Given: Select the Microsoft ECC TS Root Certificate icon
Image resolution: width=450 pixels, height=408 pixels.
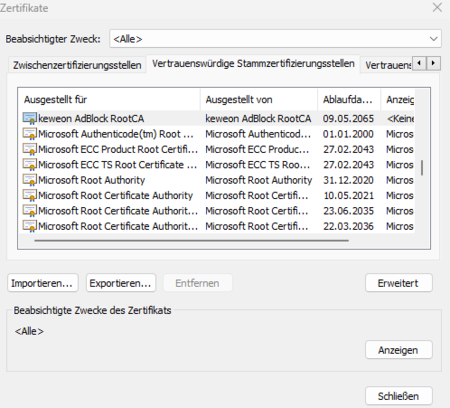Looking at the screenshot, I should pyautogui.click(x=29, y=164).
